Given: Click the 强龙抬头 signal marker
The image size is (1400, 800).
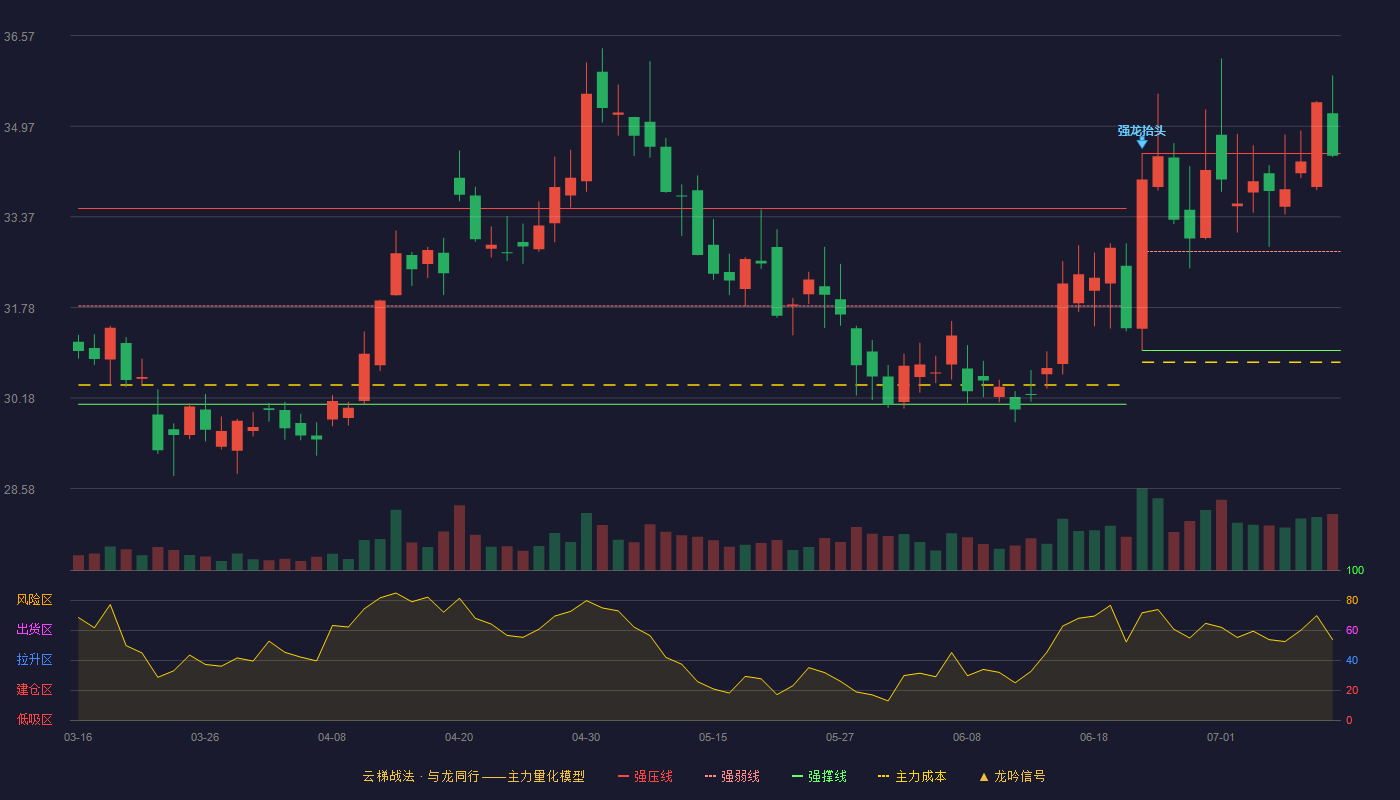Looking at the screenshot, I should tap(1142, 135).
